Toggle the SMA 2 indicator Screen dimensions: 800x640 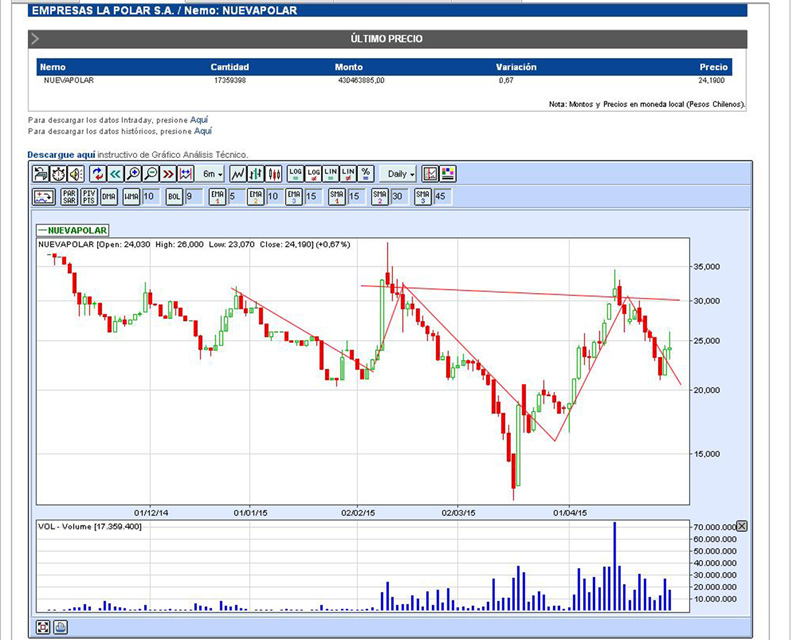pyautogui.click(x=380, y=196)
